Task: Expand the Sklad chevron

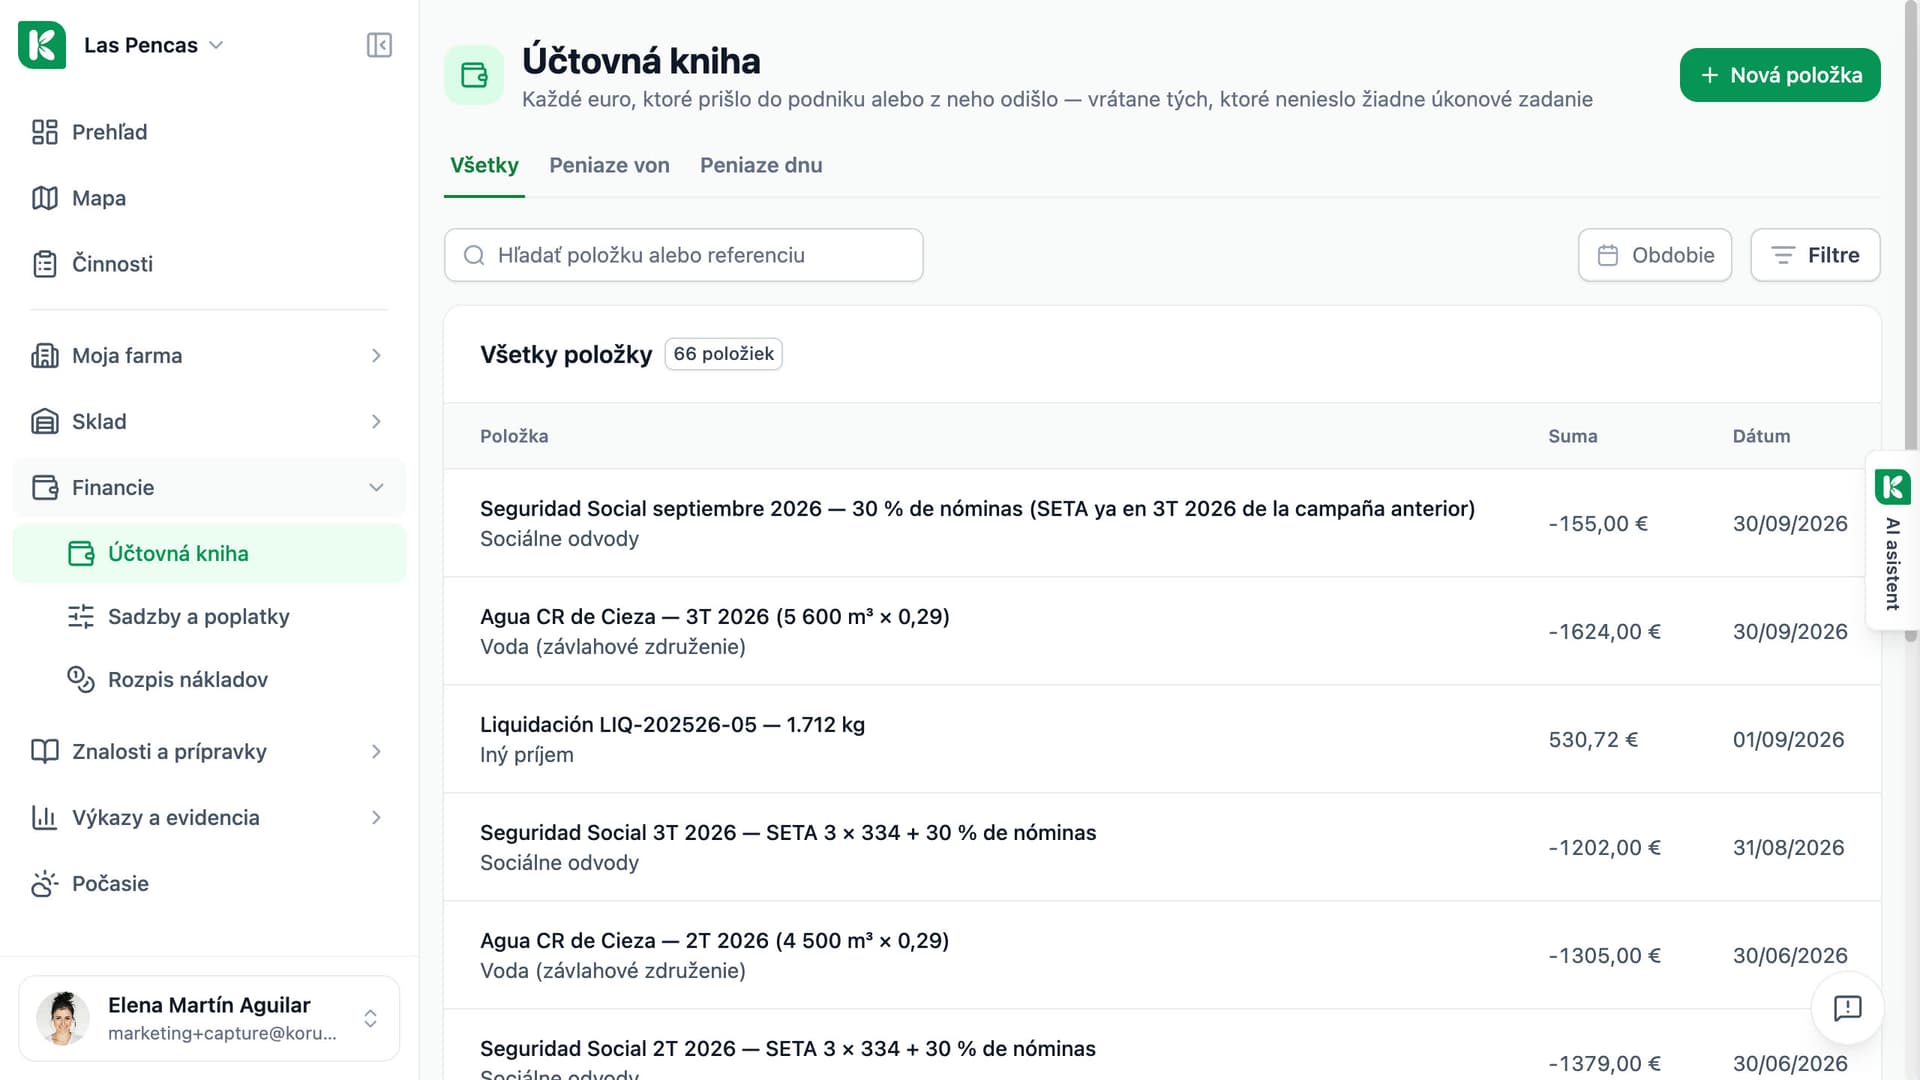Action: [376, 422]
